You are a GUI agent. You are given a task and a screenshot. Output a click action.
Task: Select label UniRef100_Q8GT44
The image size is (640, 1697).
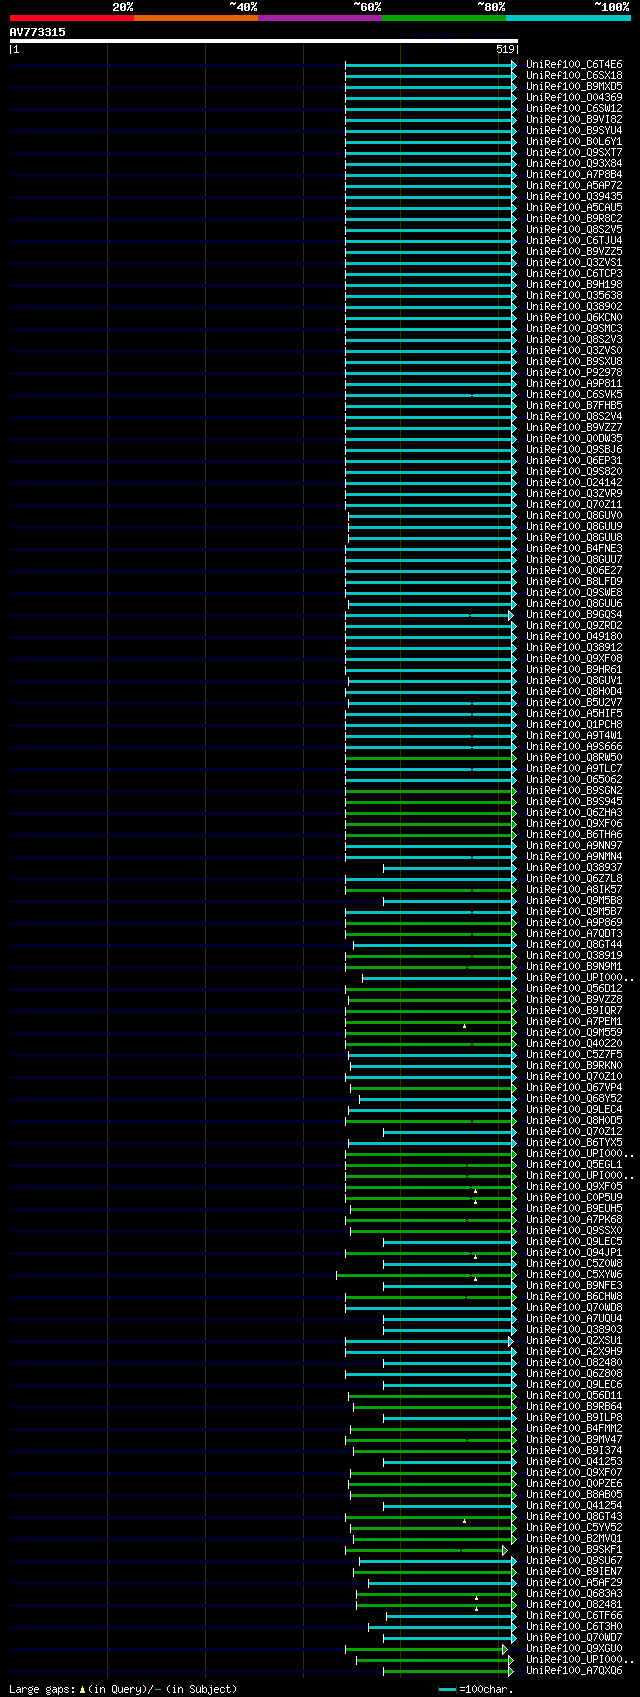tap(574, 944)
